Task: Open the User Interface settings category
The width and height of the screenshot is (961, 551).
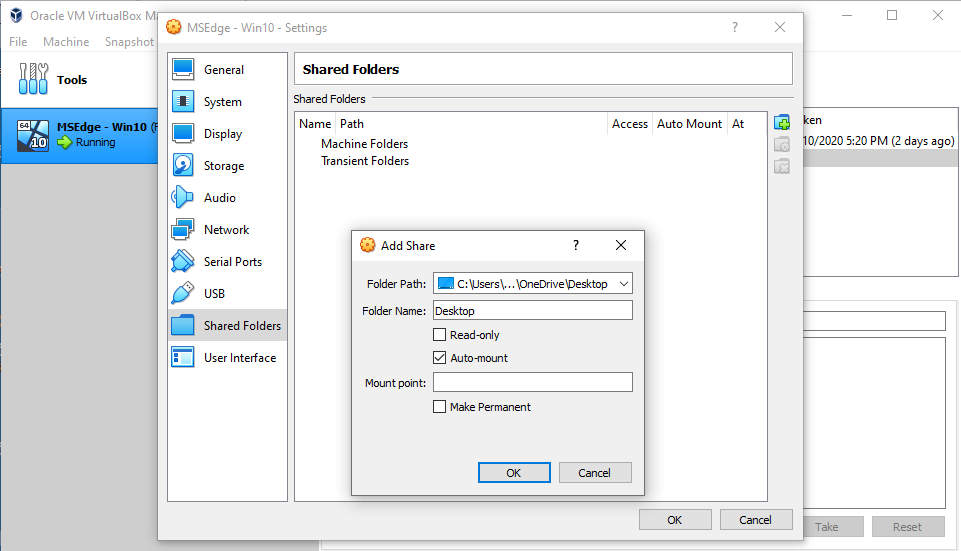Action: pos(227,357)
